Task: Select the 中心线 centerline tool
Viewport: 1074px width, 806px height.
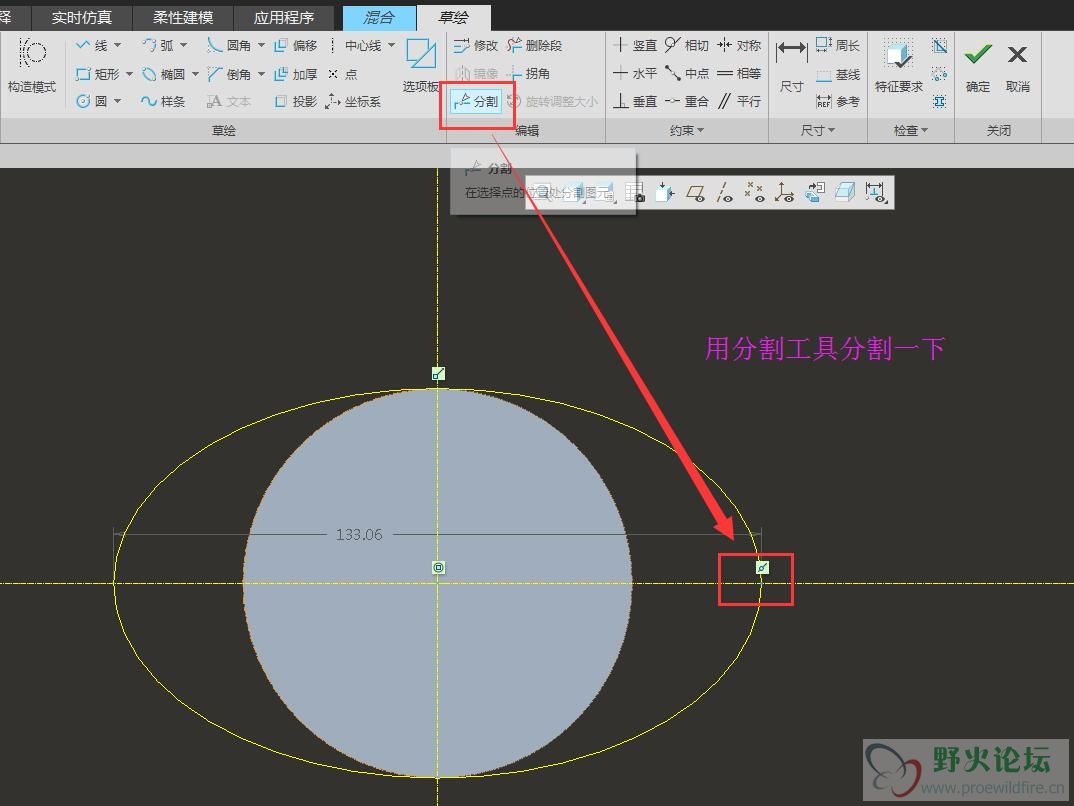Action: (355, 45)
